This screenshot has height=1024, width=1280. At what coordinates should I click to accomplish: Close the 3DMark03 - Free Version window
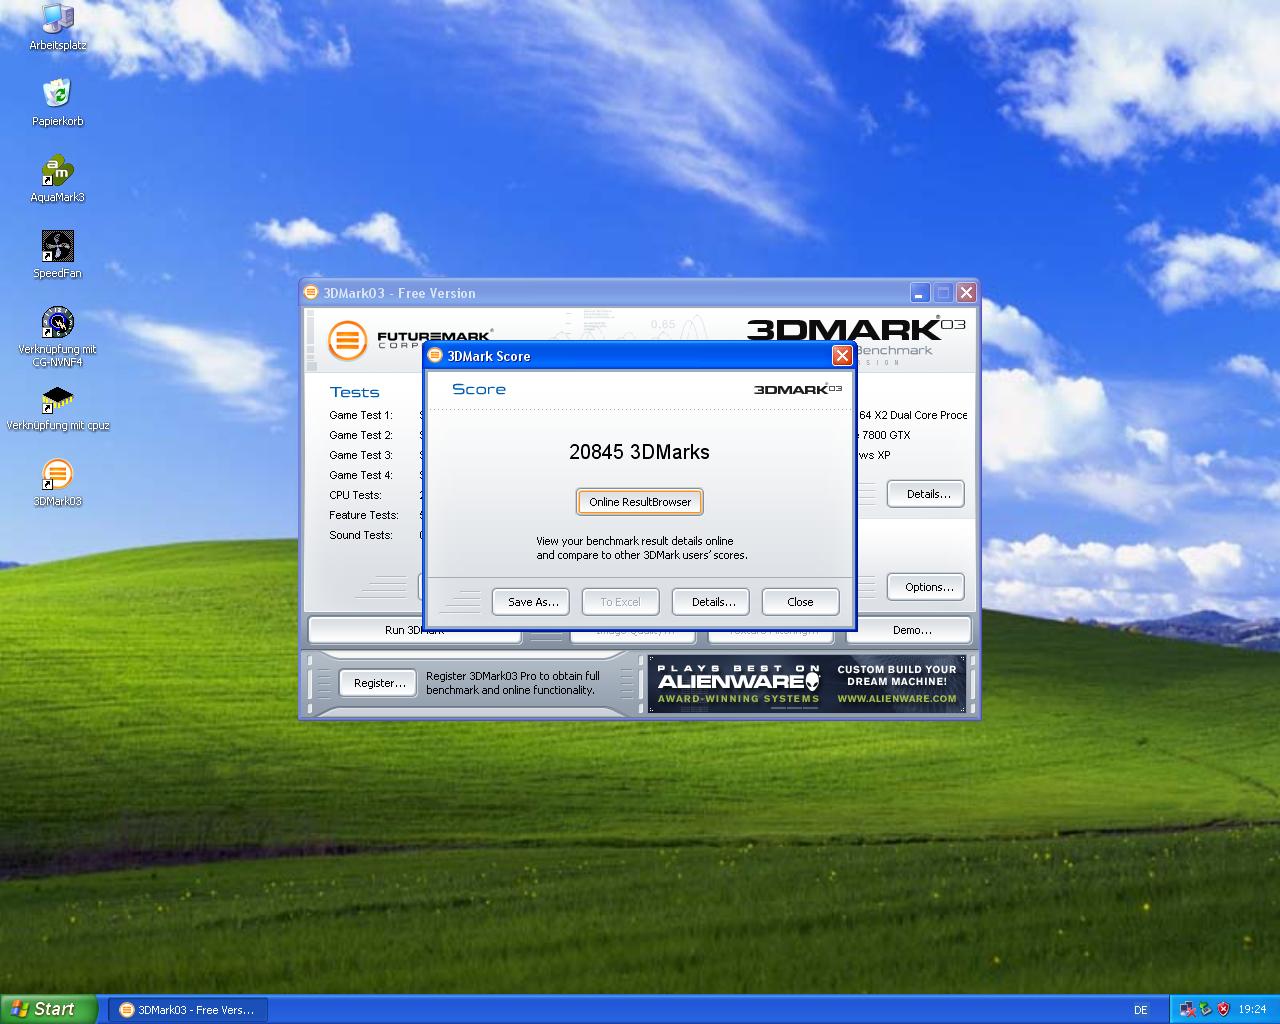point(966,293)
